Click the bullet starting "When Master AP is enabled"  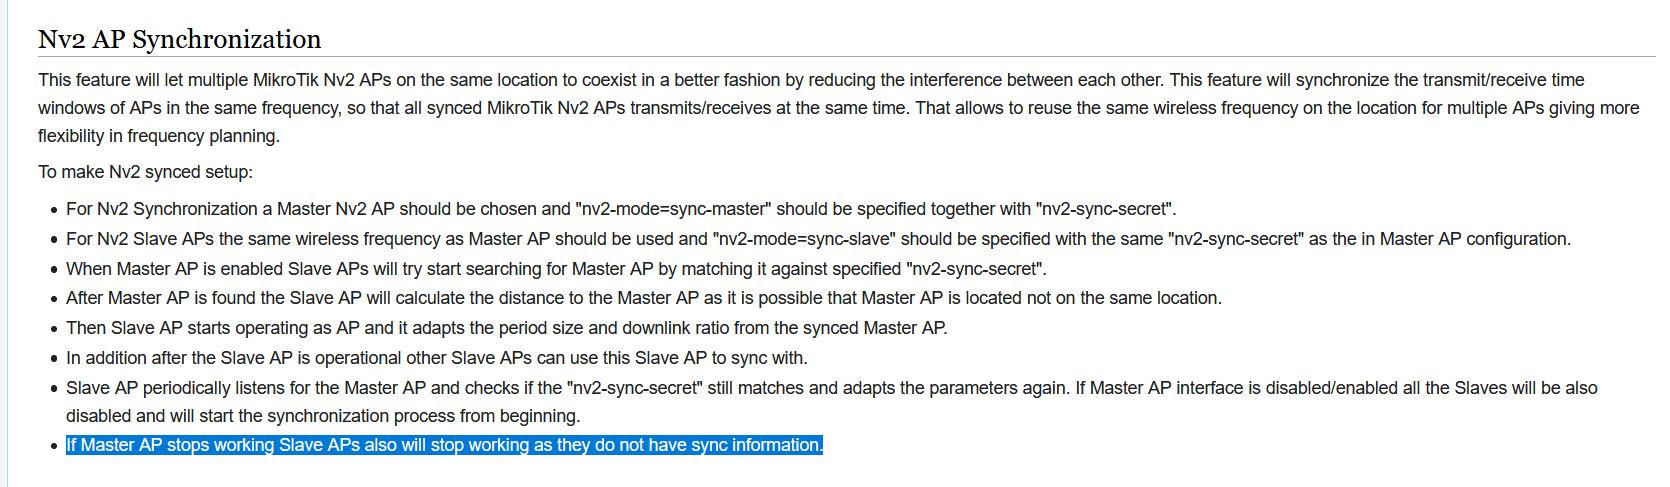tap(556, 269)
